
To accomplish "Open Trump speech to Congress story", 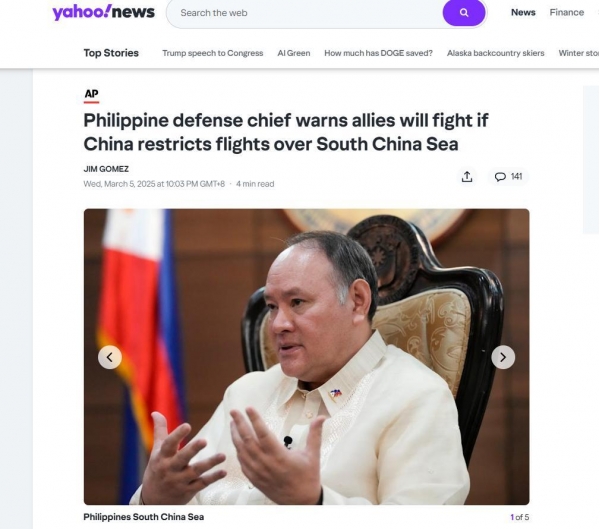I will tap(212, 53).
